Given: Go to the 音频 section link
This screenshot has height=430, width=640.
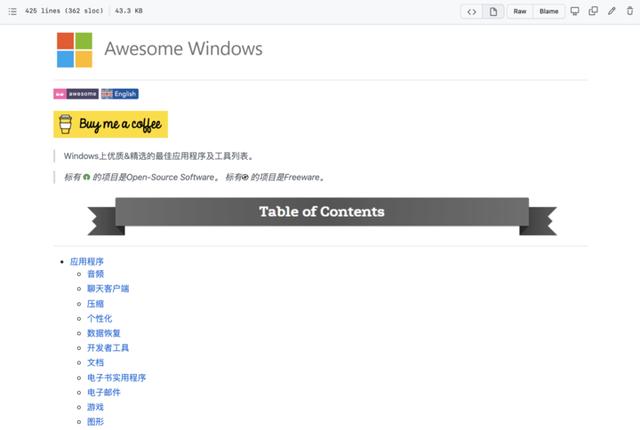Looking at the screenshot, I should (95, 274).
